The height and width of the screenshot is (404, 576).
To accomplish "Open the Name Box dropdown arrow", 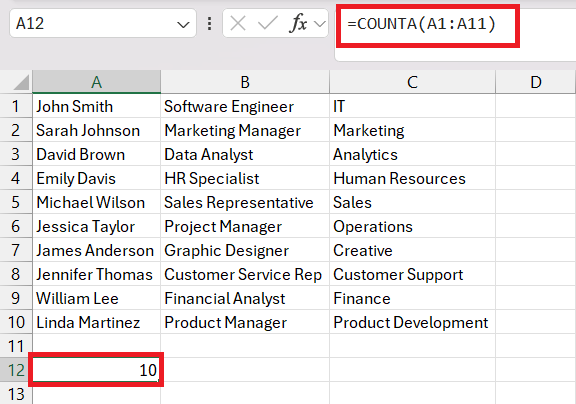I will point(183,25).
